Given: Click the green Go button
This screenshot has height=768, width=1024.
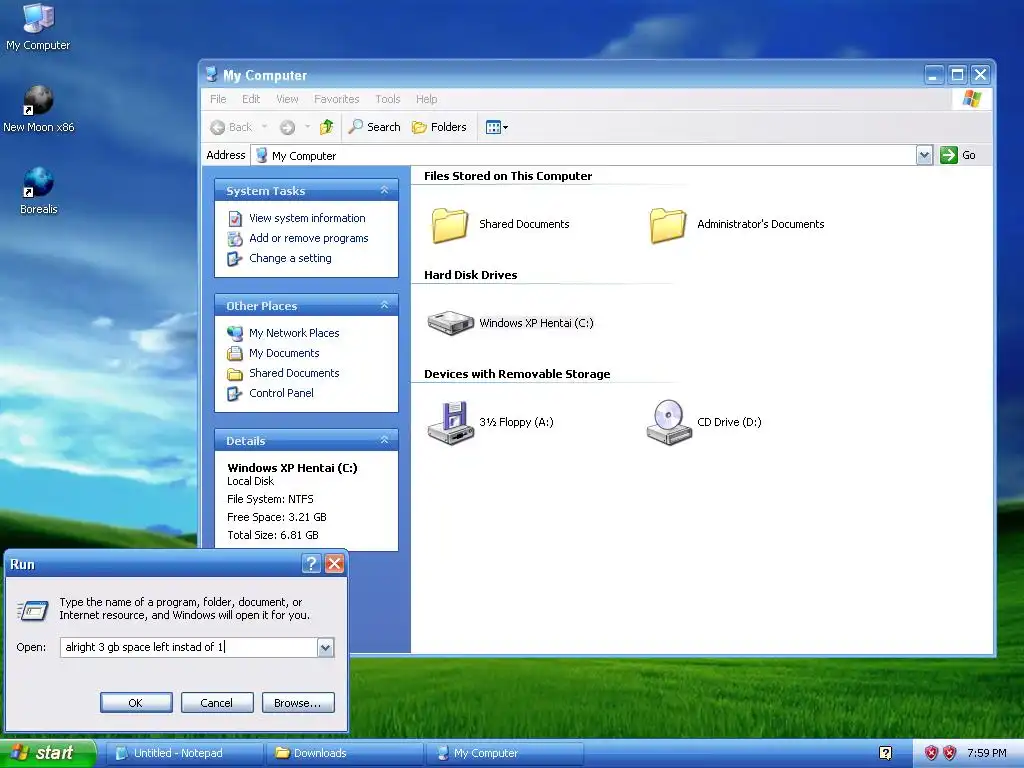Looking at the screenshot, I should pyautogui.click(x=957, y=155).
